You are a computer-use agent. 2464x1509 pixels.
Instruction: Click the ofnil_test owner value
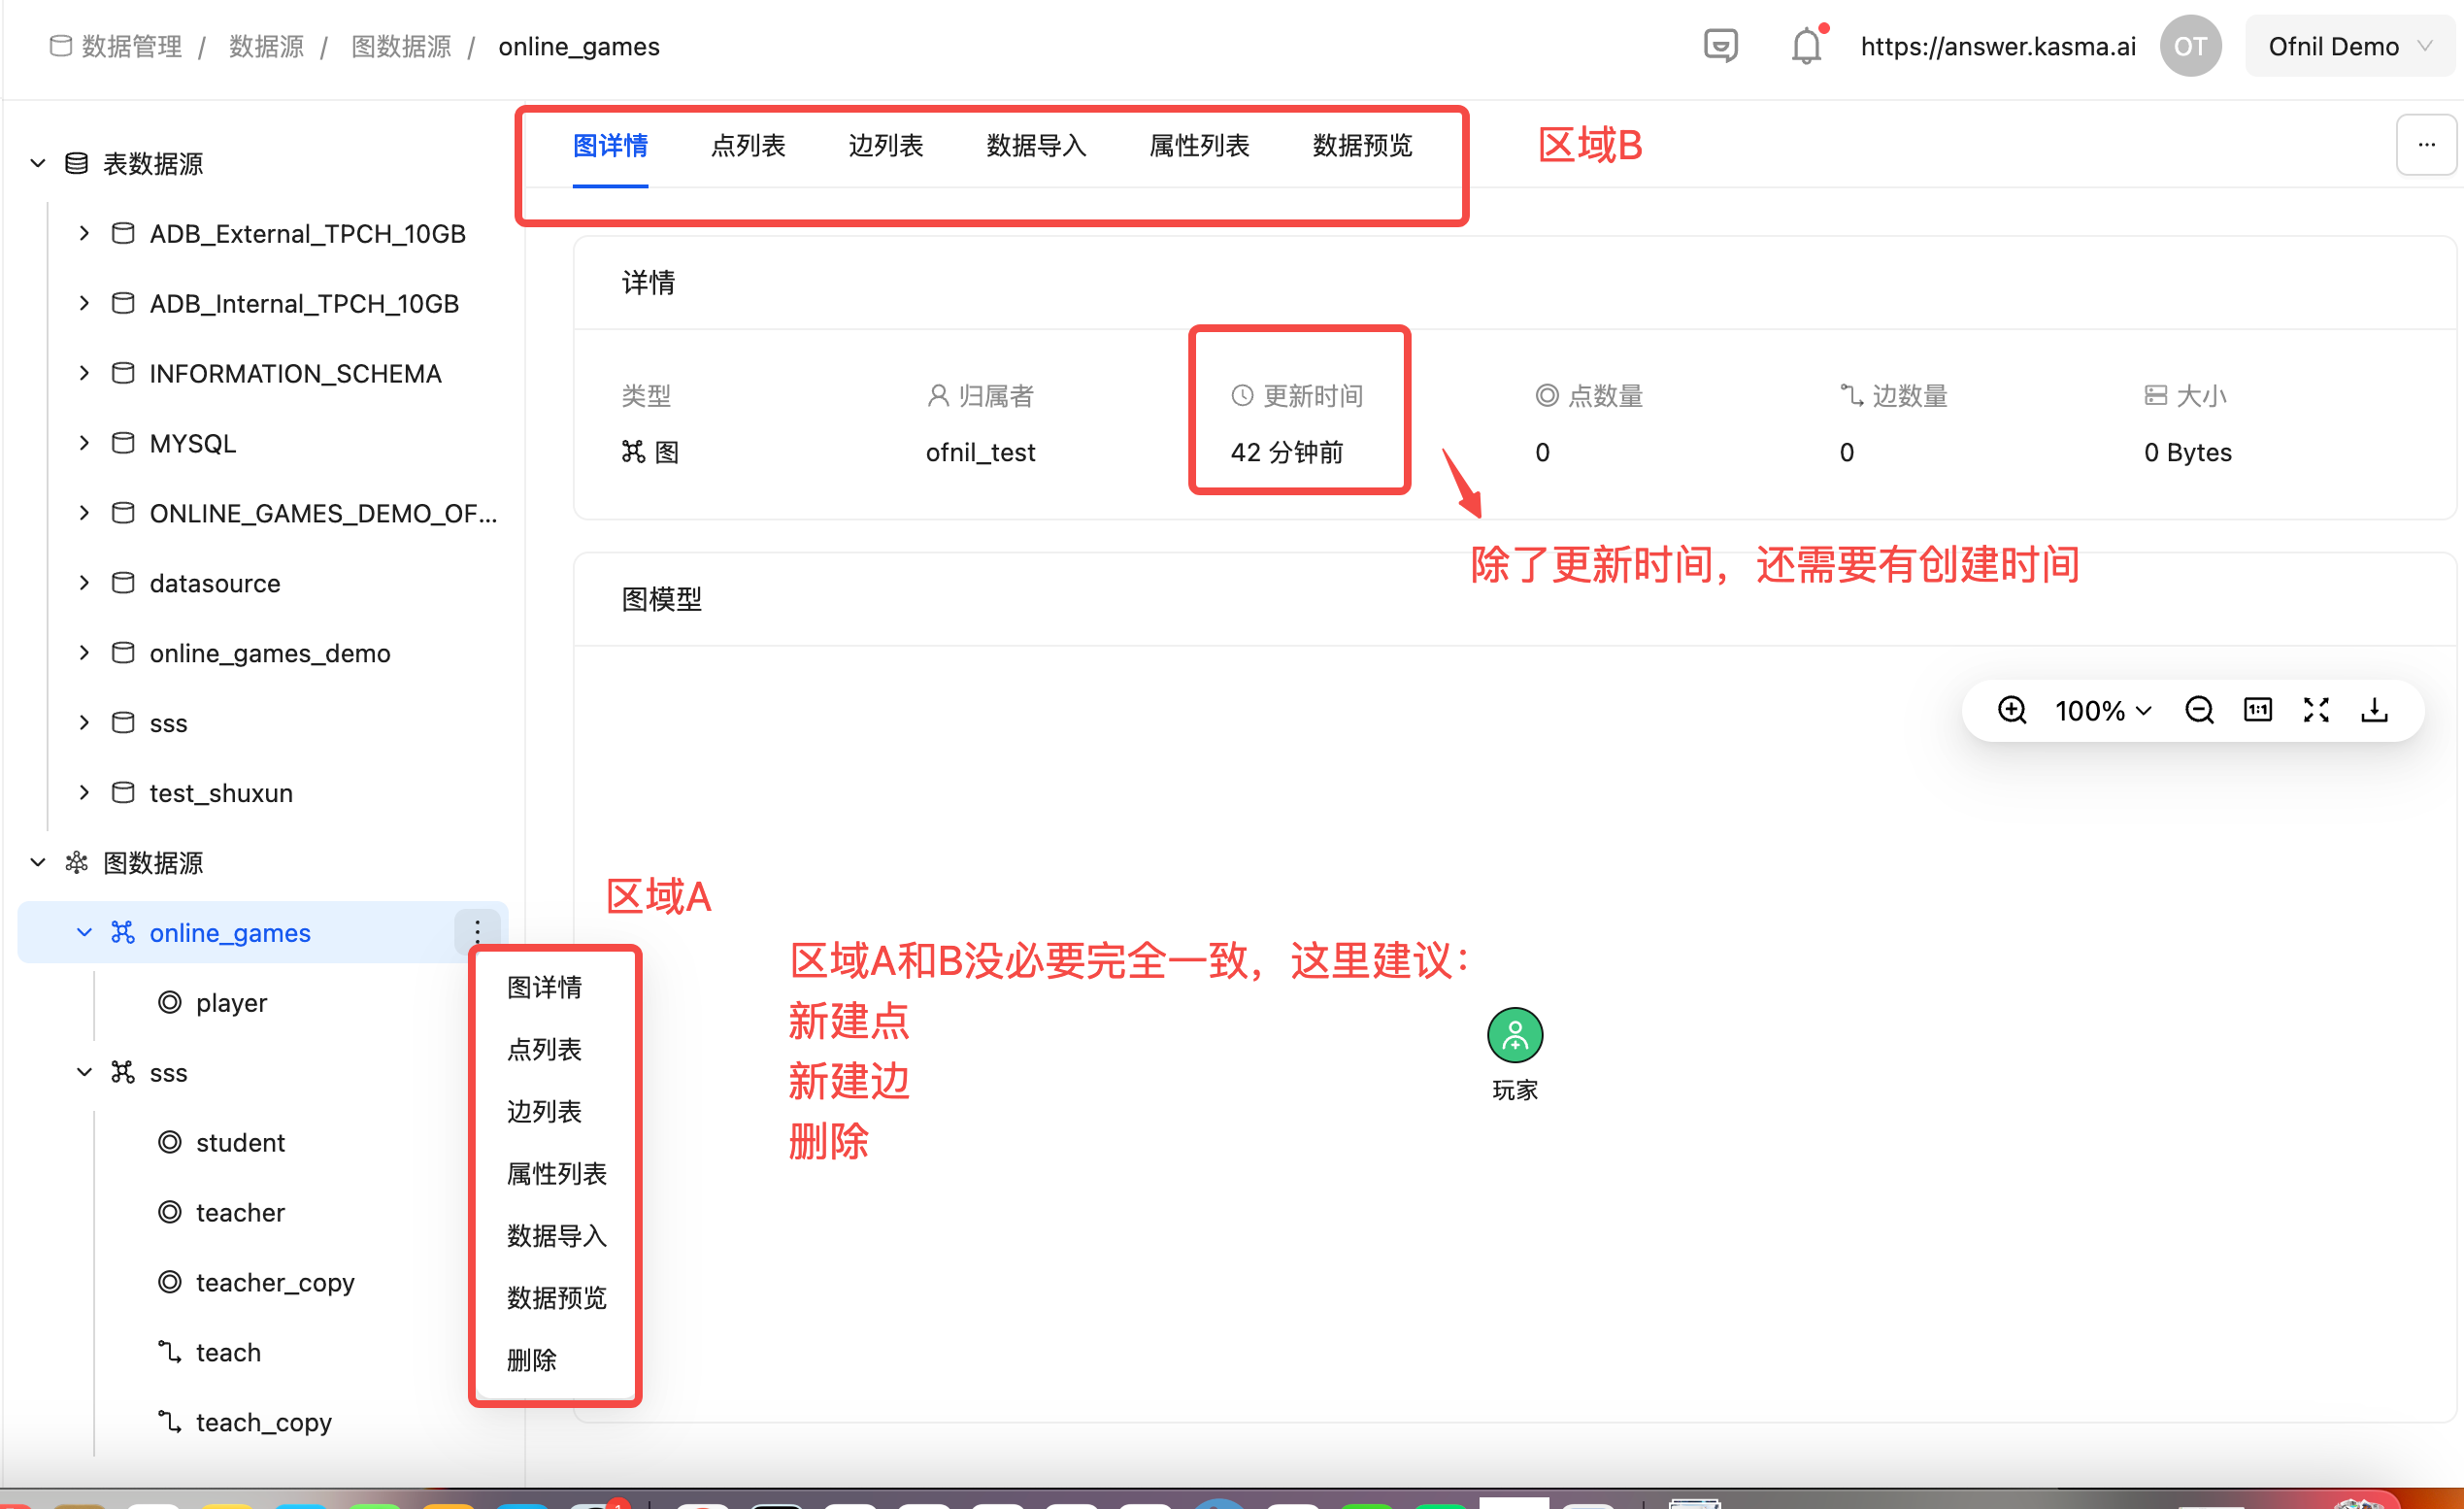click(980, 452)
